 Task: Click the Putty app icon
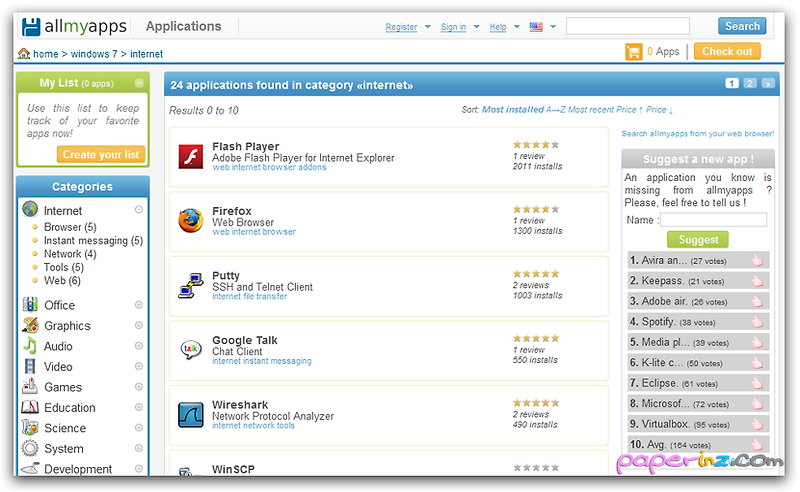pos(190,285)
